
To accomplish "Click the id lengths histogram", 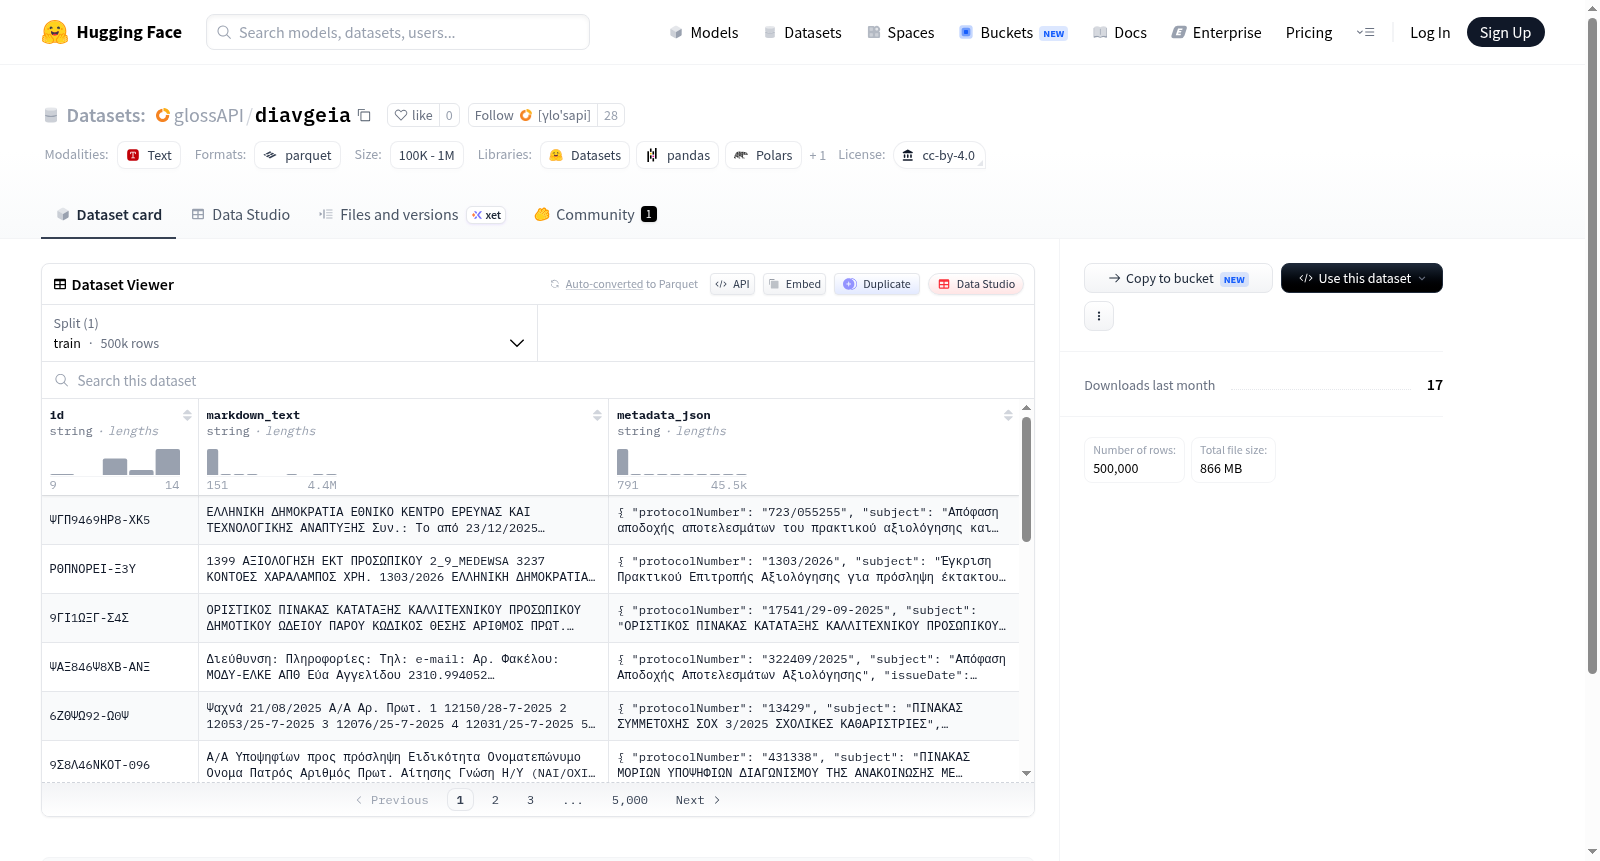I will [115, 461].
